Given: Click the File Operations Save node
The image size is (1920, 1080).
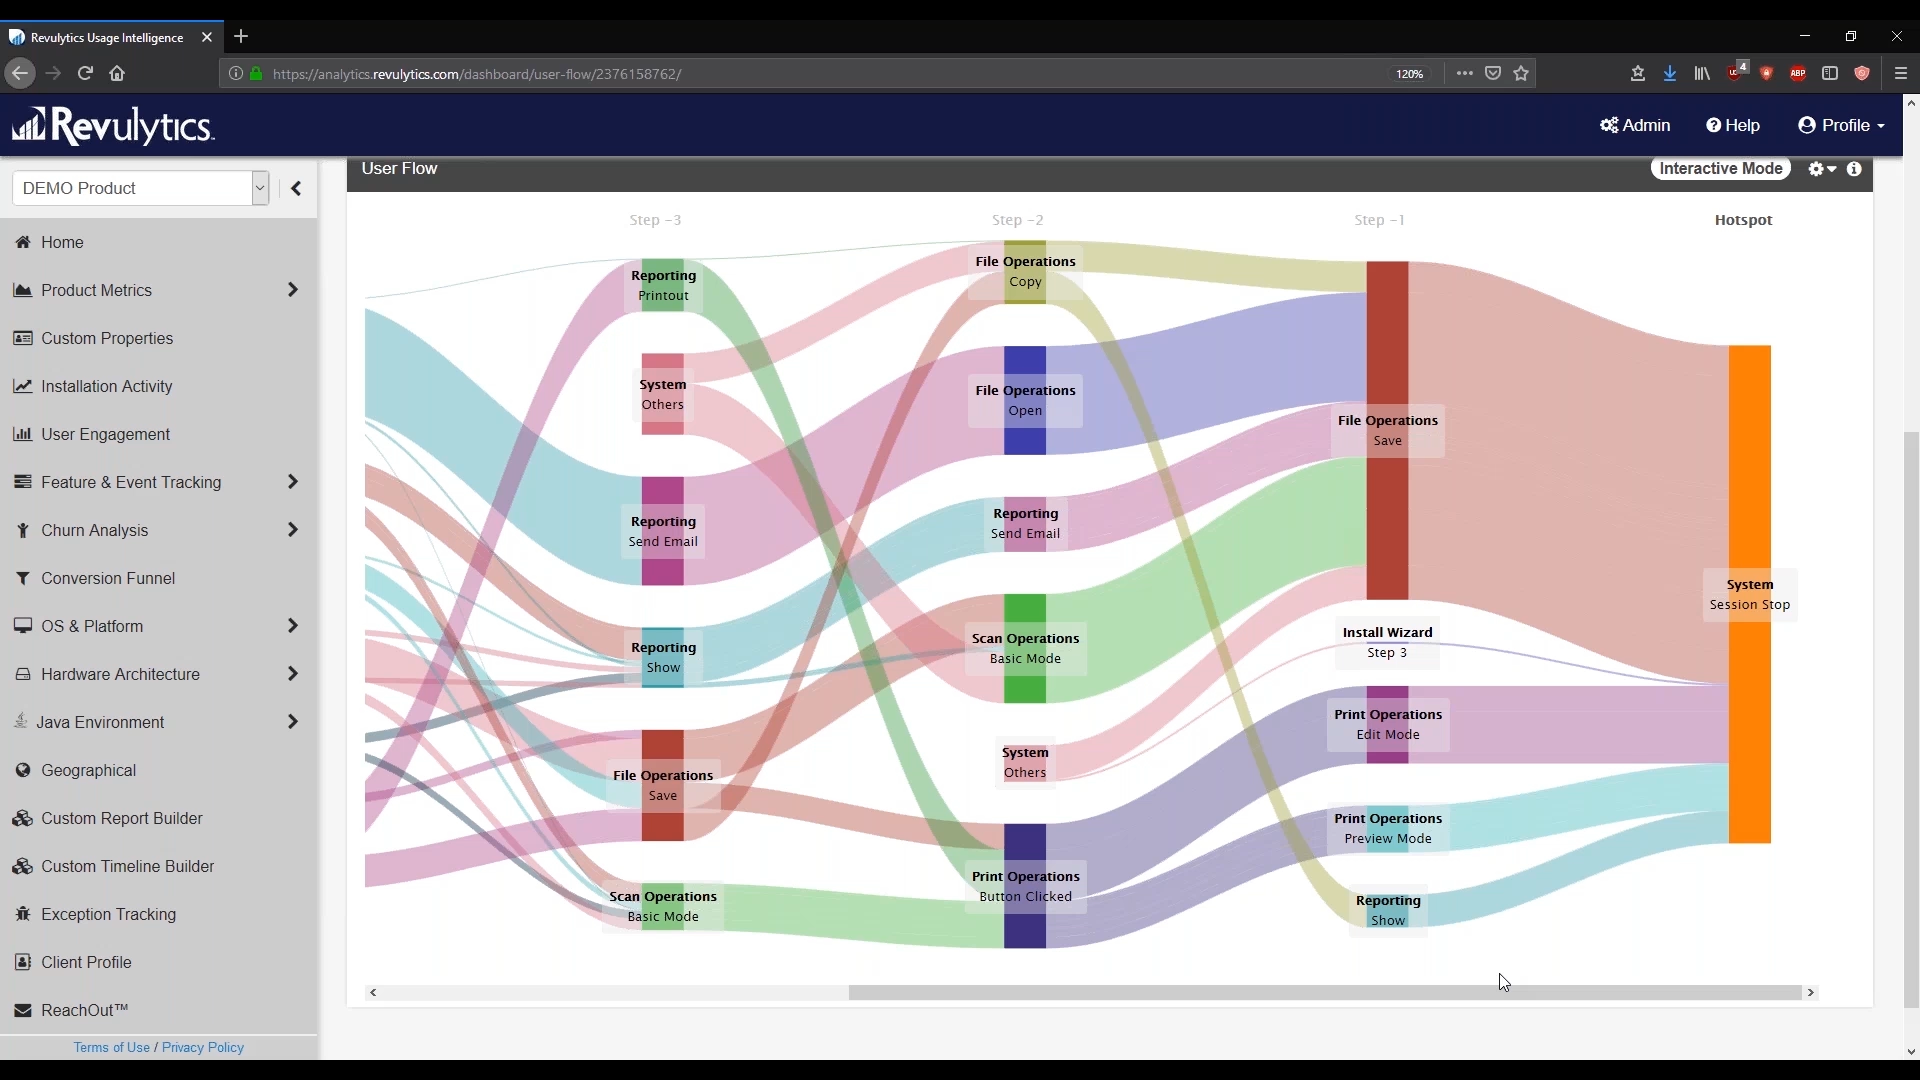Looking at the screenshot, I should (x=1387, y=431).
